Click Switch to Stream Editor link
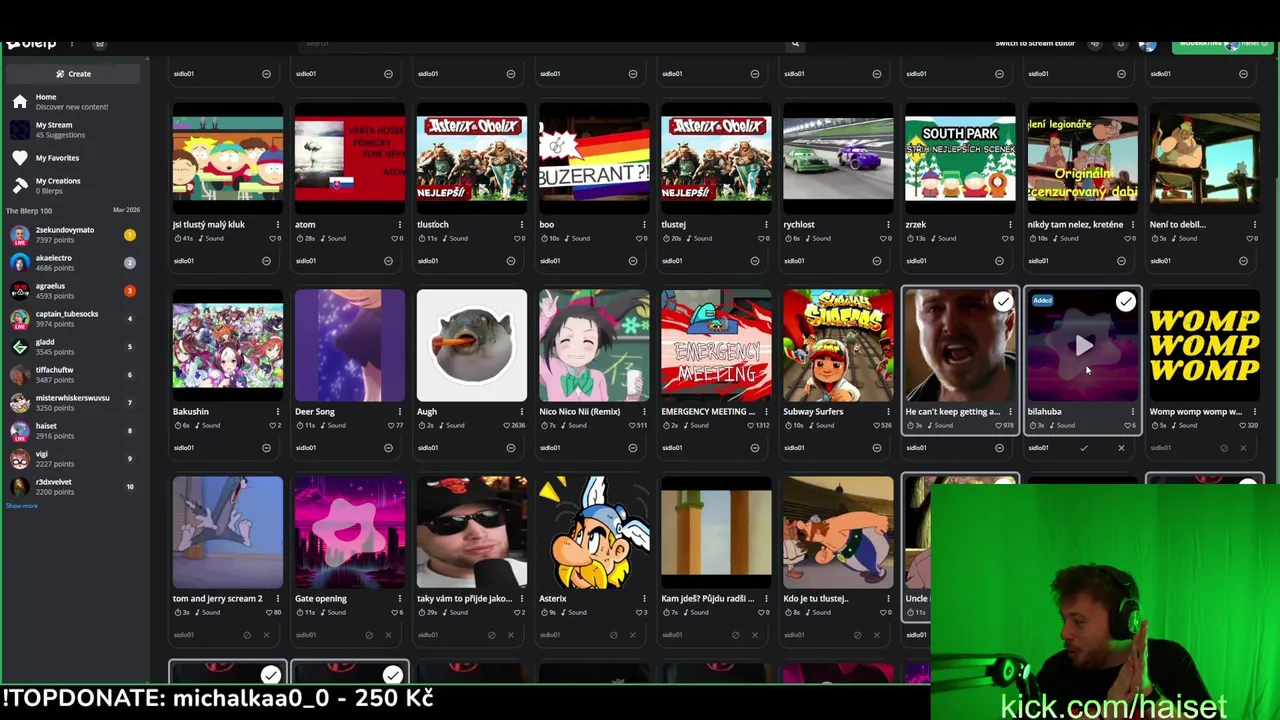The width and height of the screenshot is (1280, 720). (x=1034, y=43)
